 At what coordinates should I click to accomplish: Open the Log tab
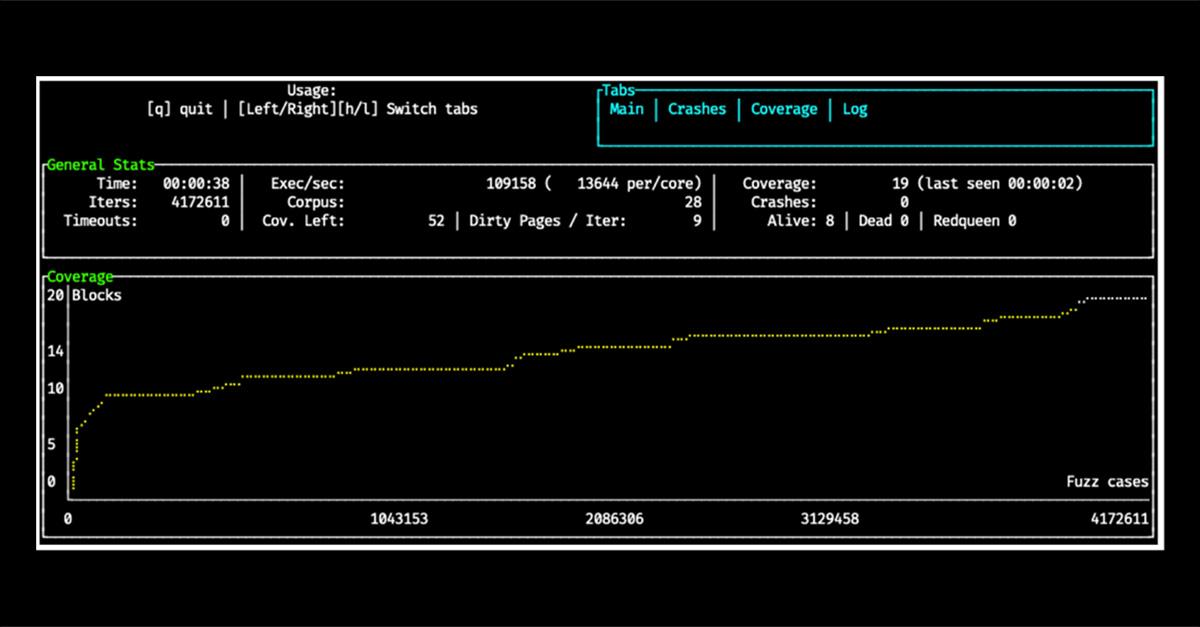(854, 109)
